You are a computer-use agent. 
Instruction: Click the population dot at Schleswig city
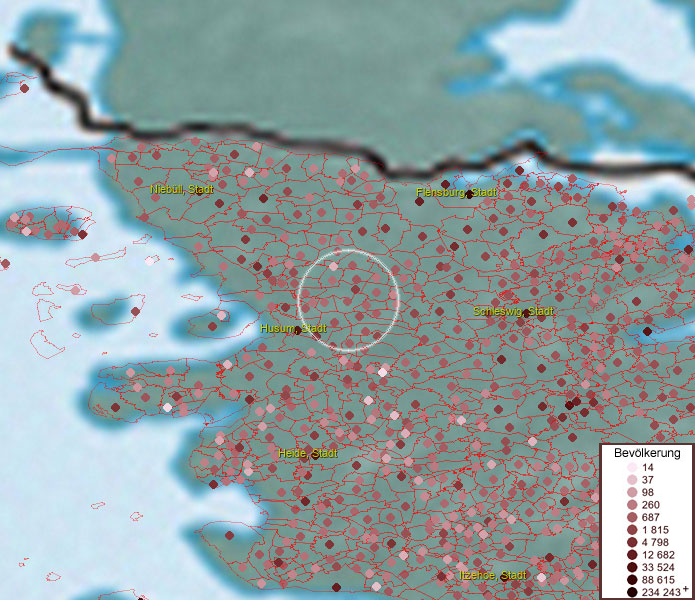[526, 313]
